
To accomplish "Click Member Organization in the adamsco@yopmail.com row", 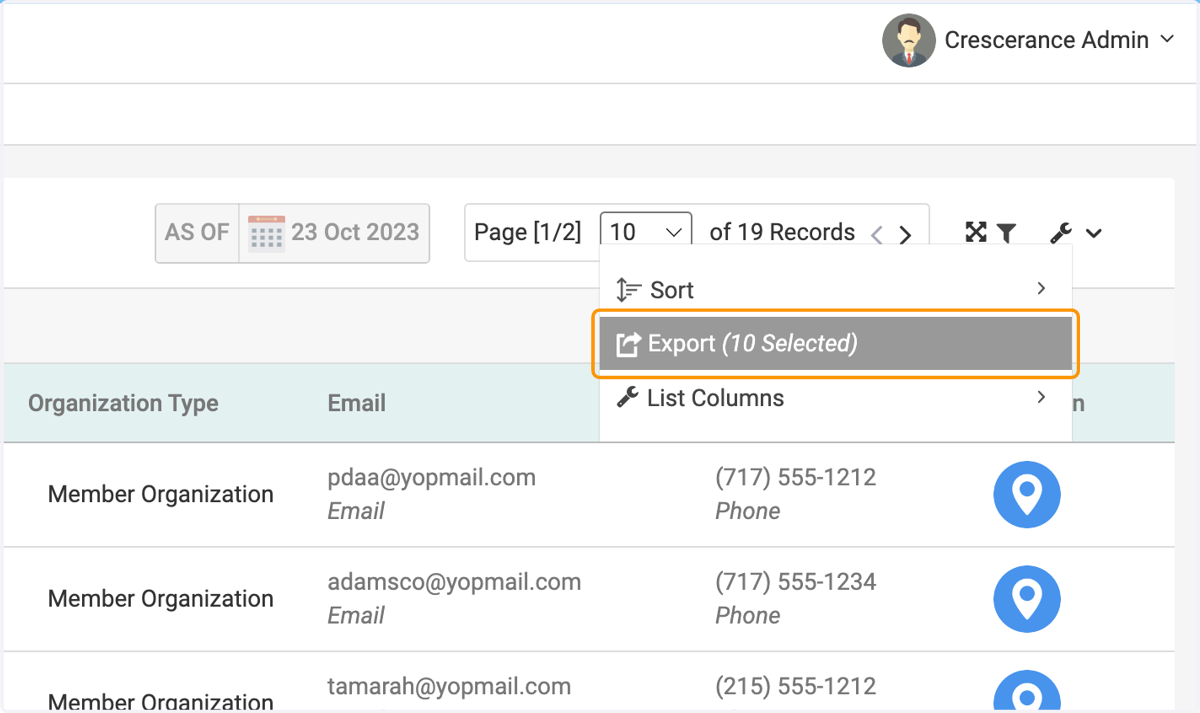I will (x=161, y=599).
